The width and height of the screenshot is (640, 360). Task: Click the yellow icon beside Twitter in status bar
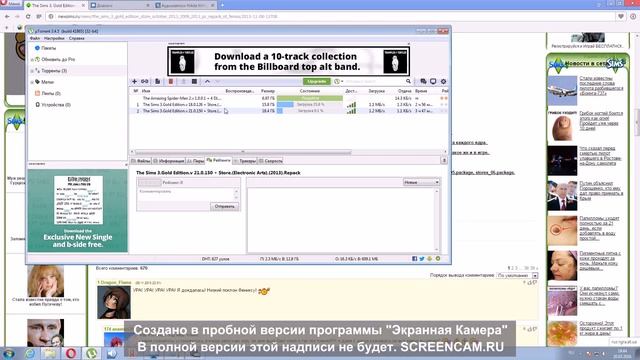coord(430,259)
